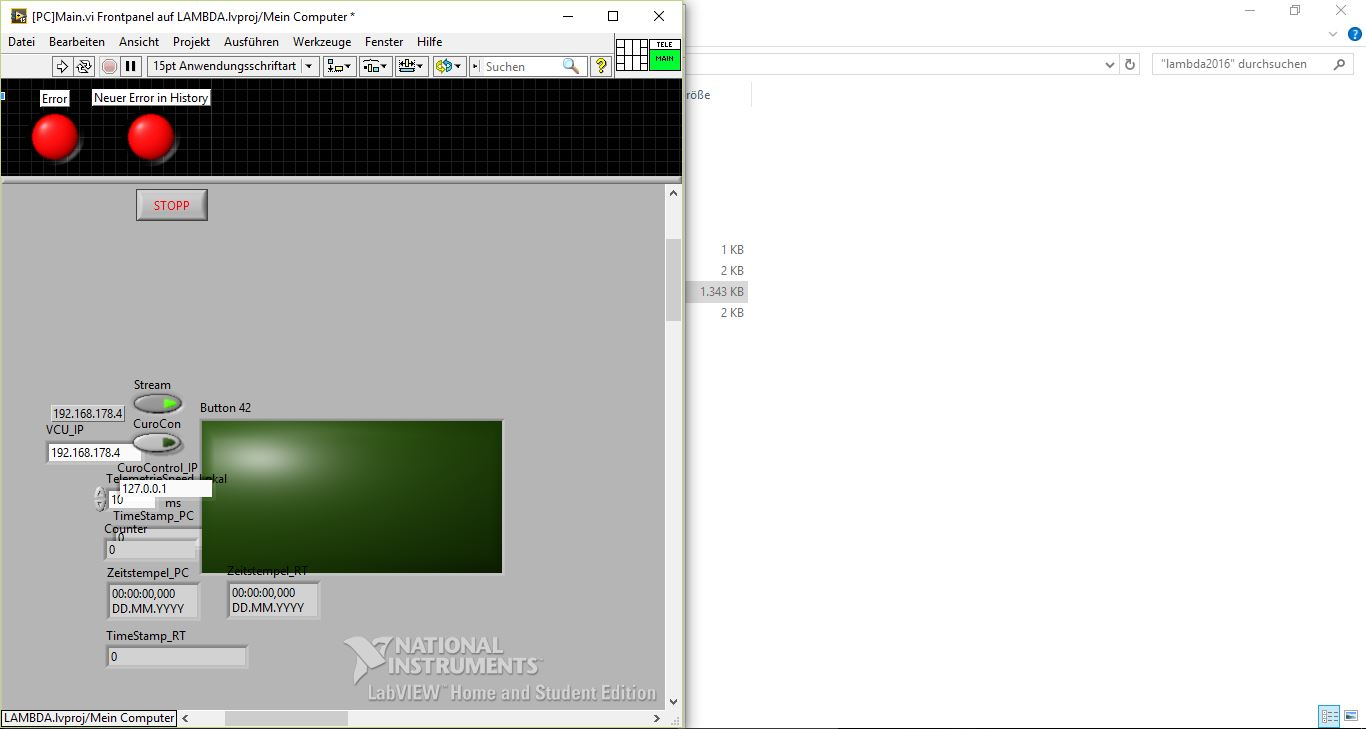The height and width of the screenshot is (729, 1366).
Task: Expand the font size dropdown arrow
Action: [309, 66]
